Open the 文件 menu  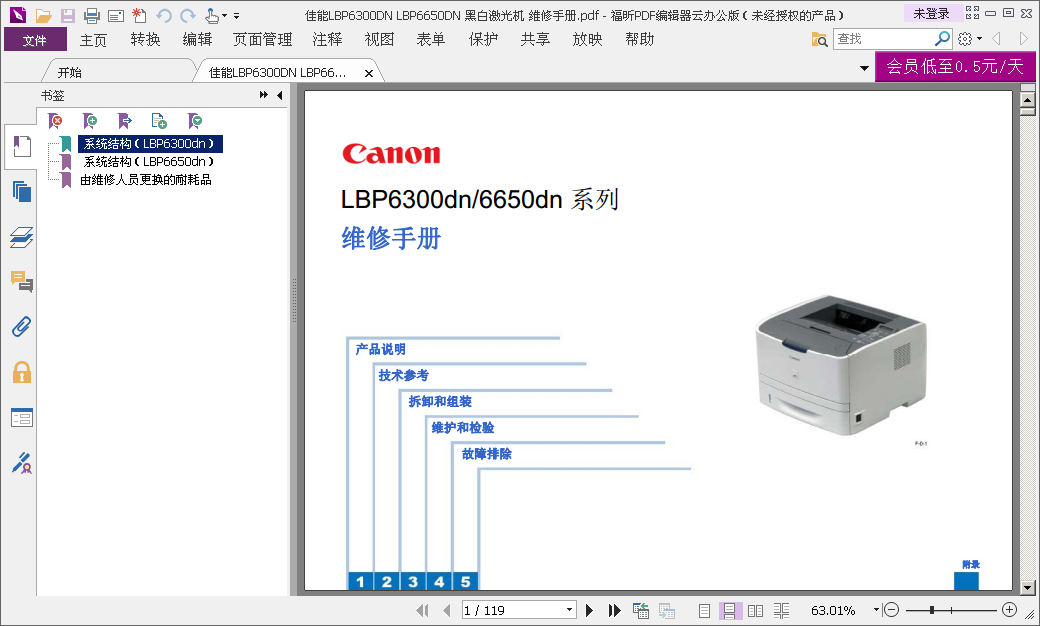(35, 40)
